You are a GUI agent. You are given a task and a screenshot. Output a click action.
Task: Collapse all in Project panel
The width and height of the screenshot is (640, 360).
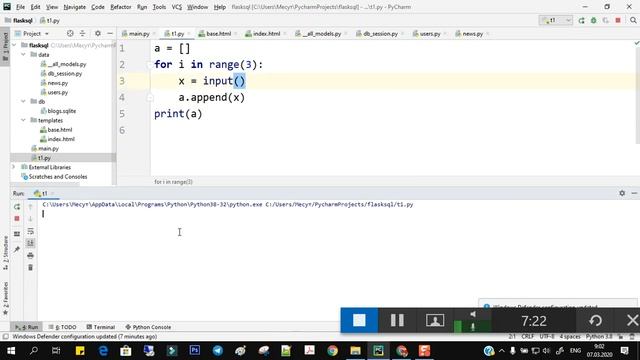82,33
